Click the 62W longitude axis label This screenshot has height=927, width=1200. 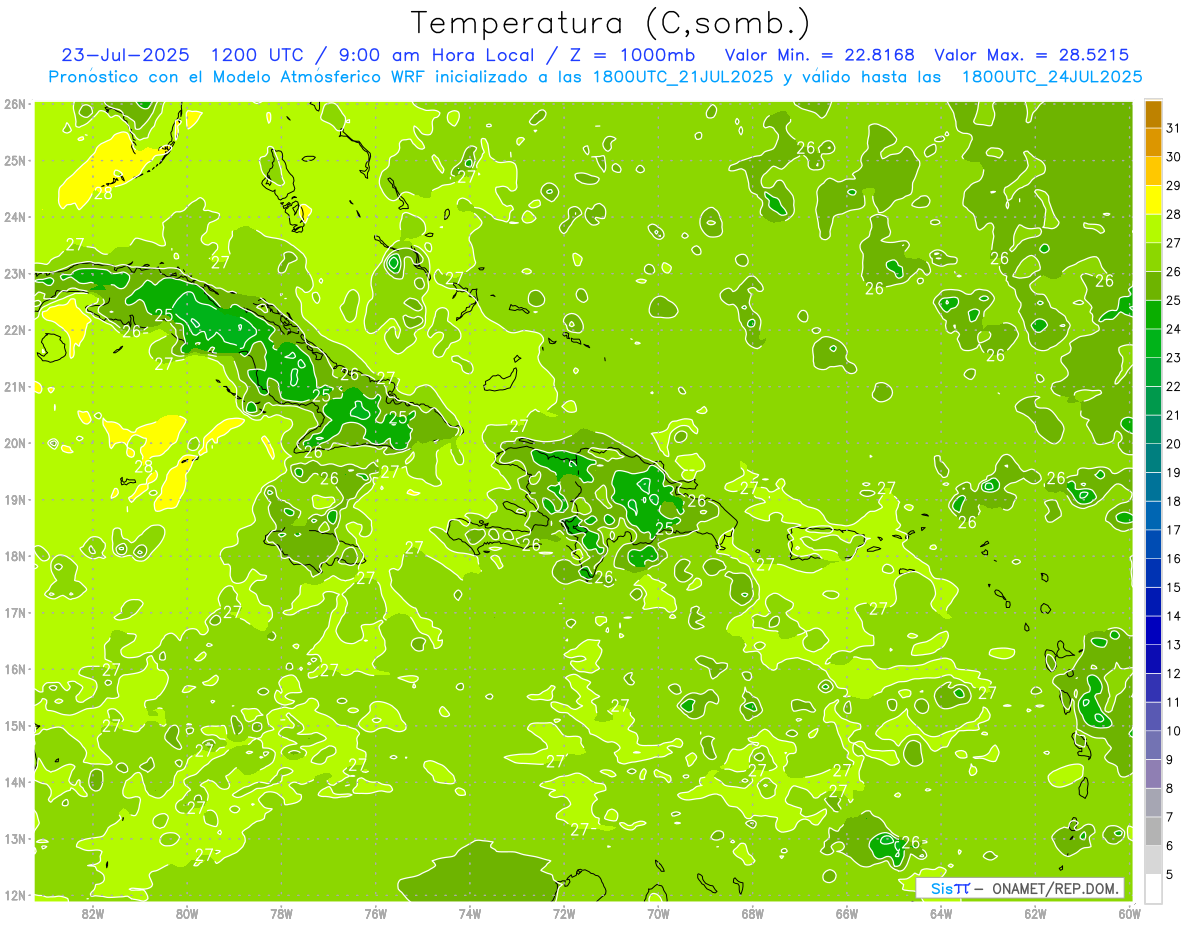pos(1035,913)
